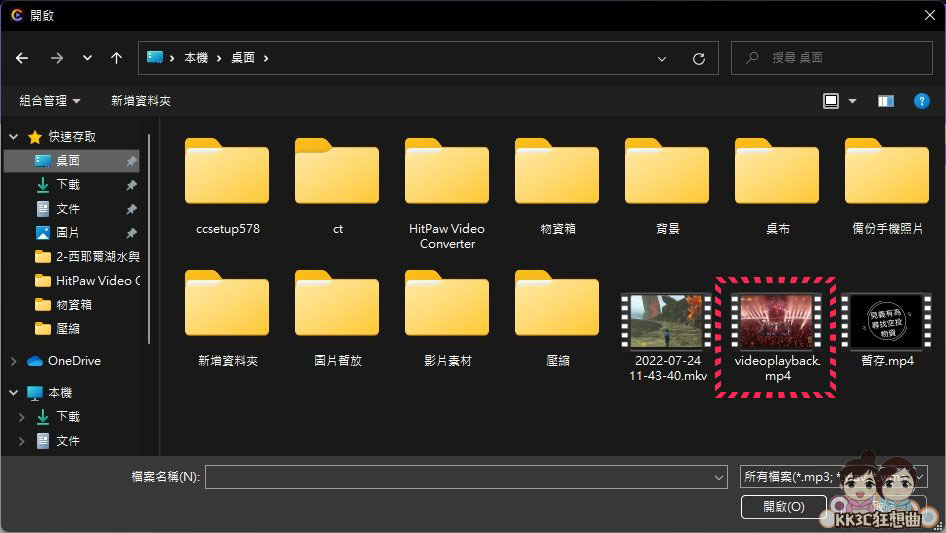946x533 pixels.
Task: Open the filename history dropdown arrow
Action: click(x=719, y=477)
